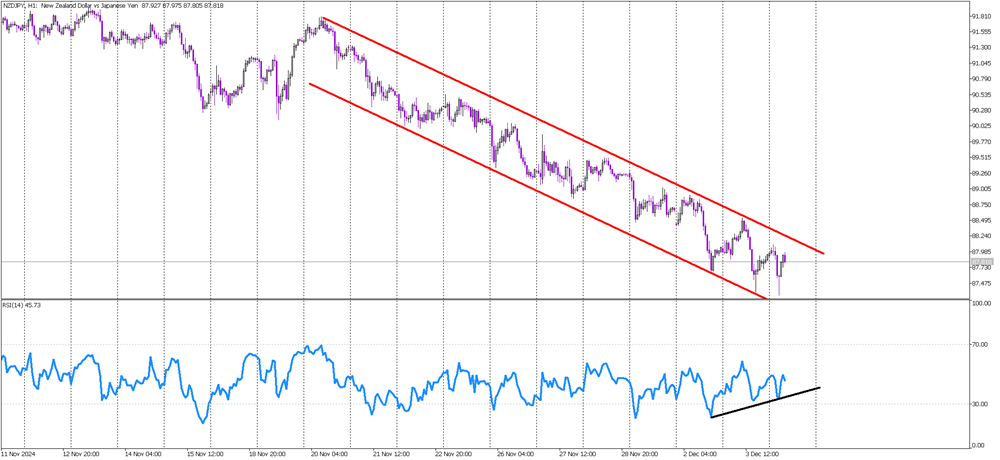Click the 91.300 price axis label
Viewport: 1000px width, 460px height.
980,48
